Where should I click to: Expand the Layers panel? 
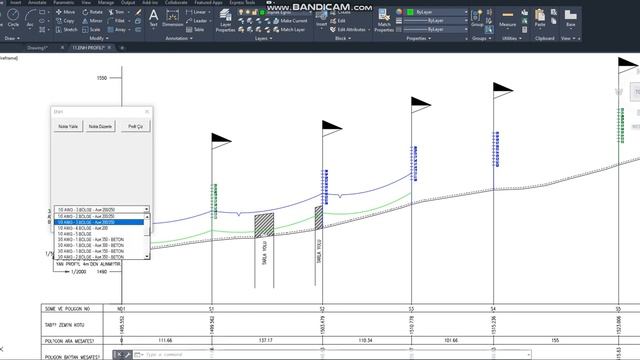tap(264, 38)
